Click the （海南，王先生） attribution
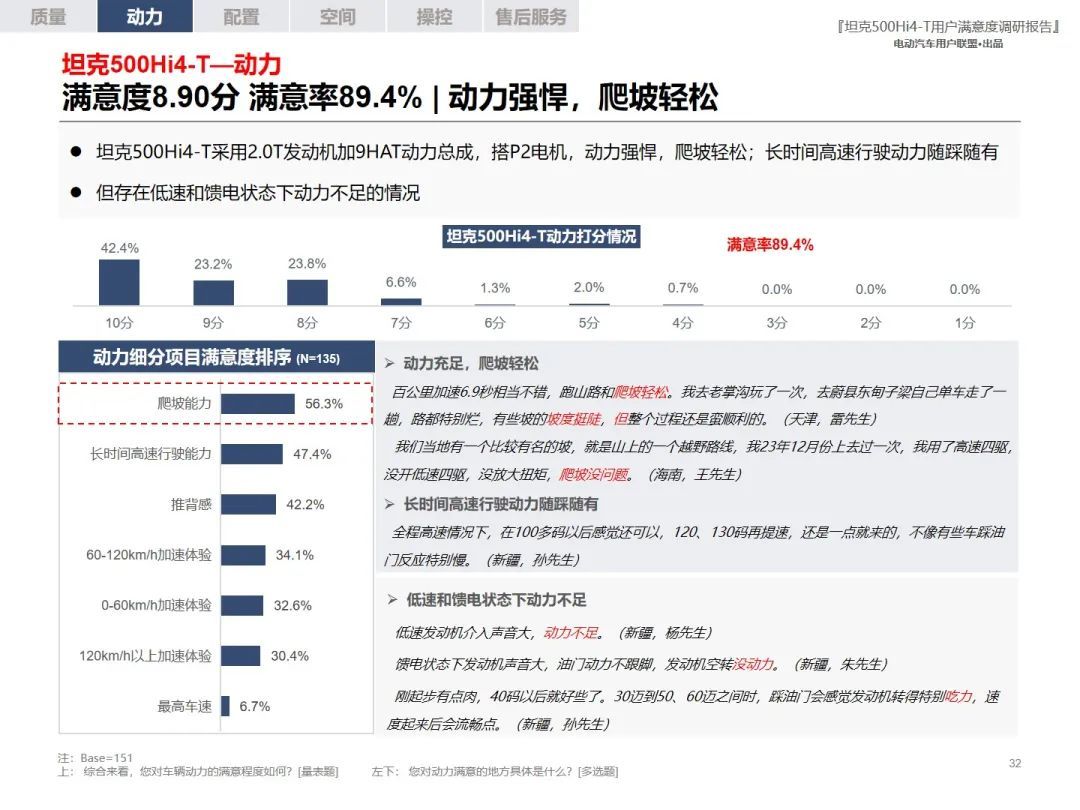The image size is (1080, 810). tap(694, 474)
